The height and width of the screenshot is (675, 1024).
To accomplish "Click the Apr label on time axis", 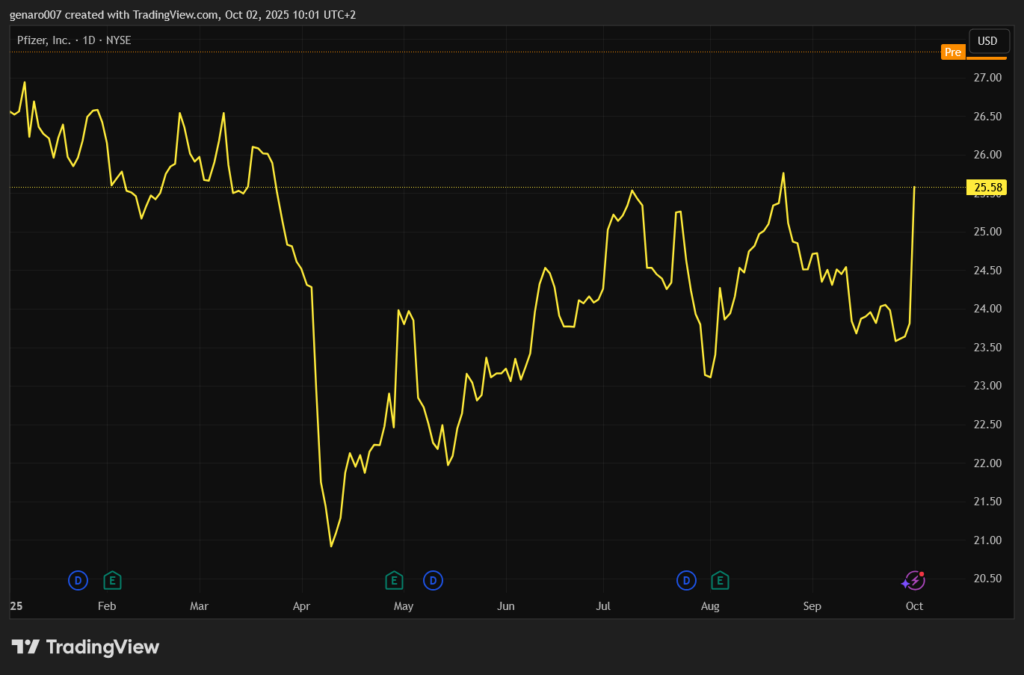I will tap(303, 606).
